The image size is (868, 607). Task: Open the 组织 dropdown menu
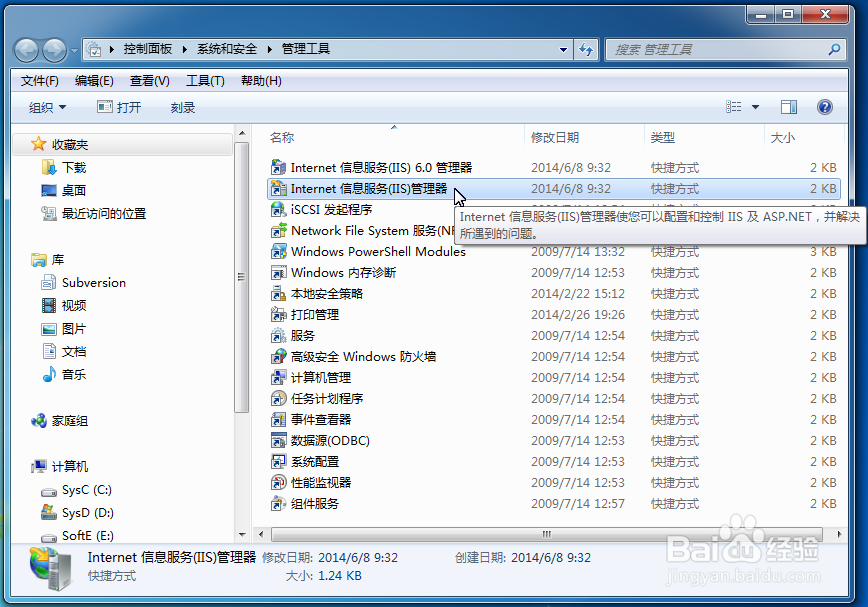point(47,108)
